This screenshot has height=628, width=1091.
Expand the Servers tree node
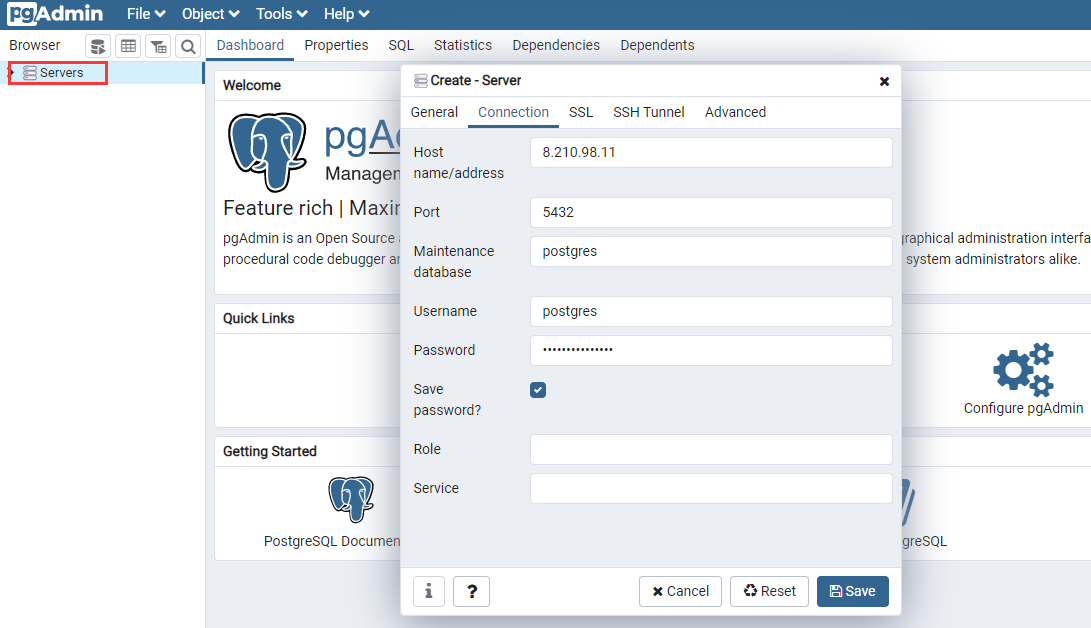click(11, 72)
